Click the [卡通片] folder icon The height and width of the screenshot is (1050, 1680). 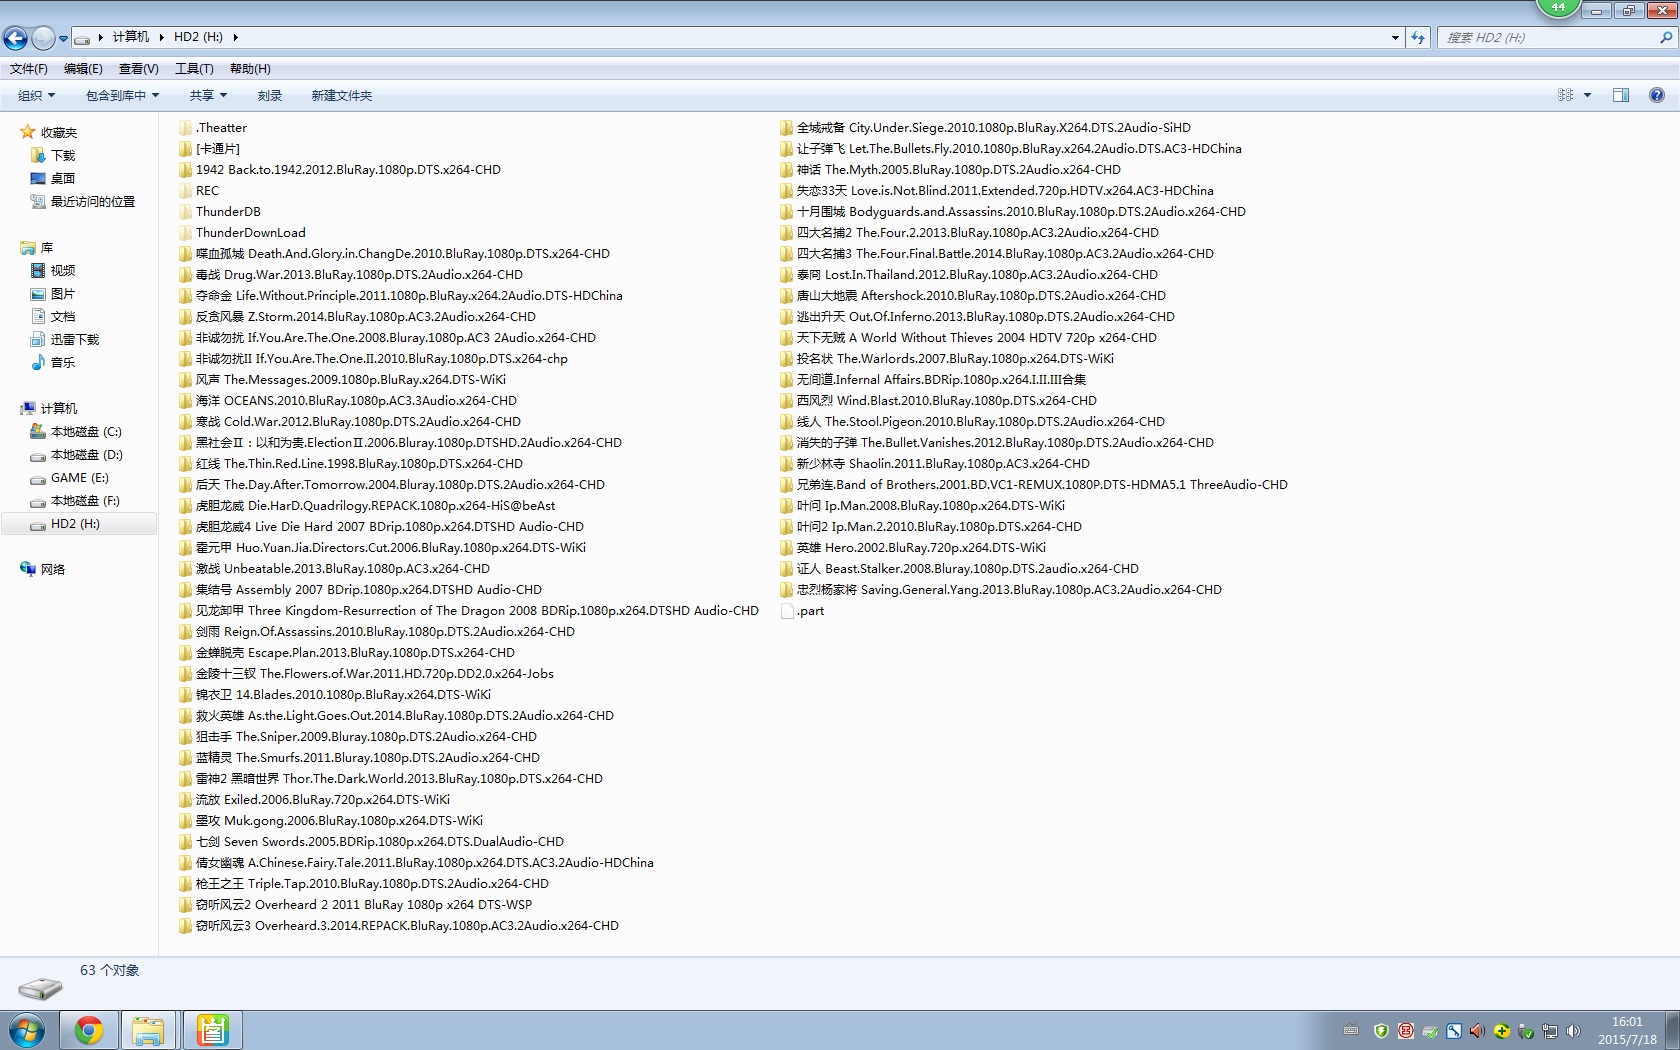click(x=185, y=149)
